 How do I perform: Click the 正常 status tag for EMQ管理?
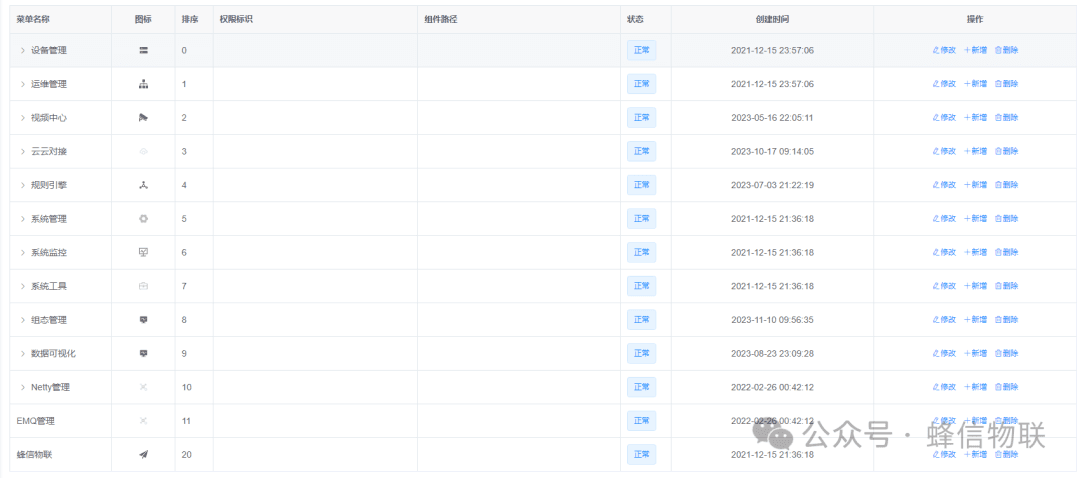coord(641,421)
